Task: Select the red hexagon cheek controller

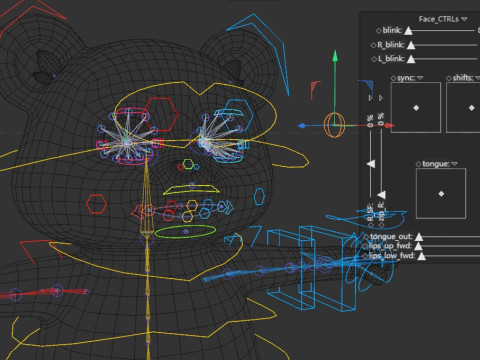Action: tap(97, 204)
